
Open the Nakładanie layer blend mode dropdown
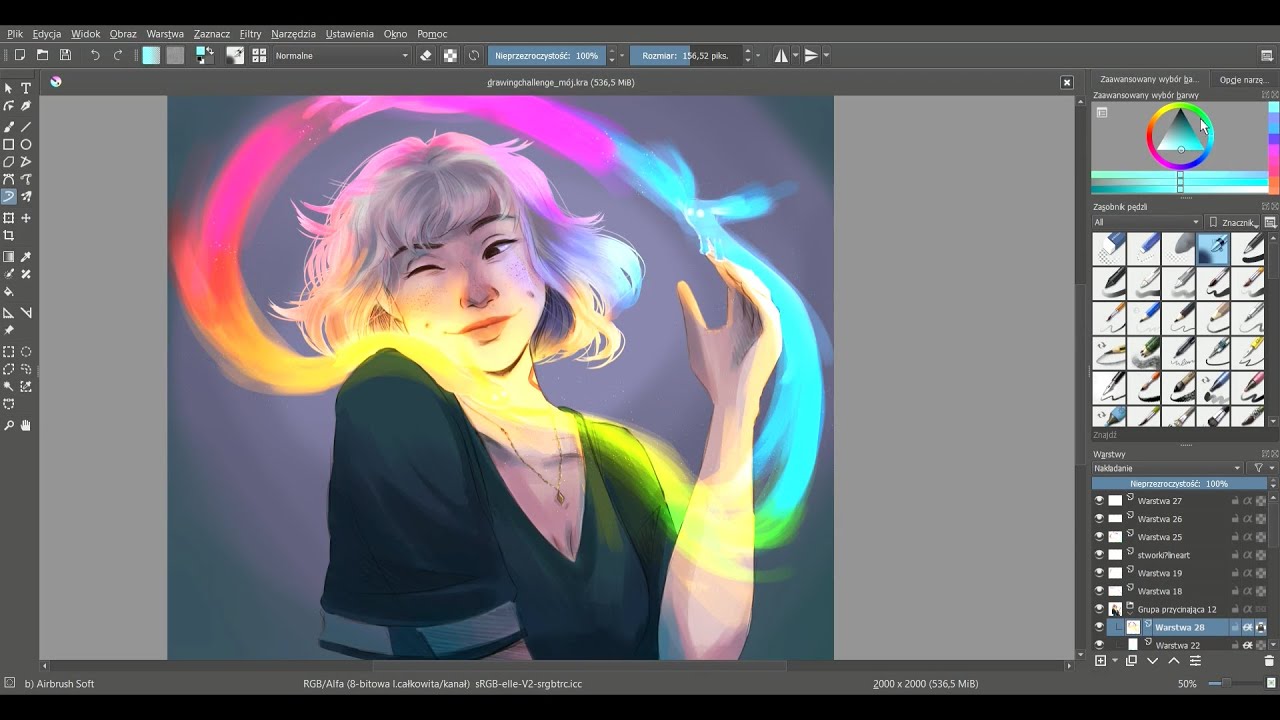click(1167, 468)
